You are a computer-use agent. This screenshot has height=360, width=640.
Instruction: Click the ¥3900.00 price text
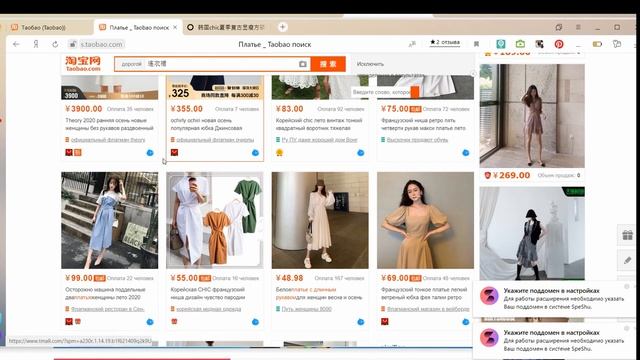click(x=84, y=109)
